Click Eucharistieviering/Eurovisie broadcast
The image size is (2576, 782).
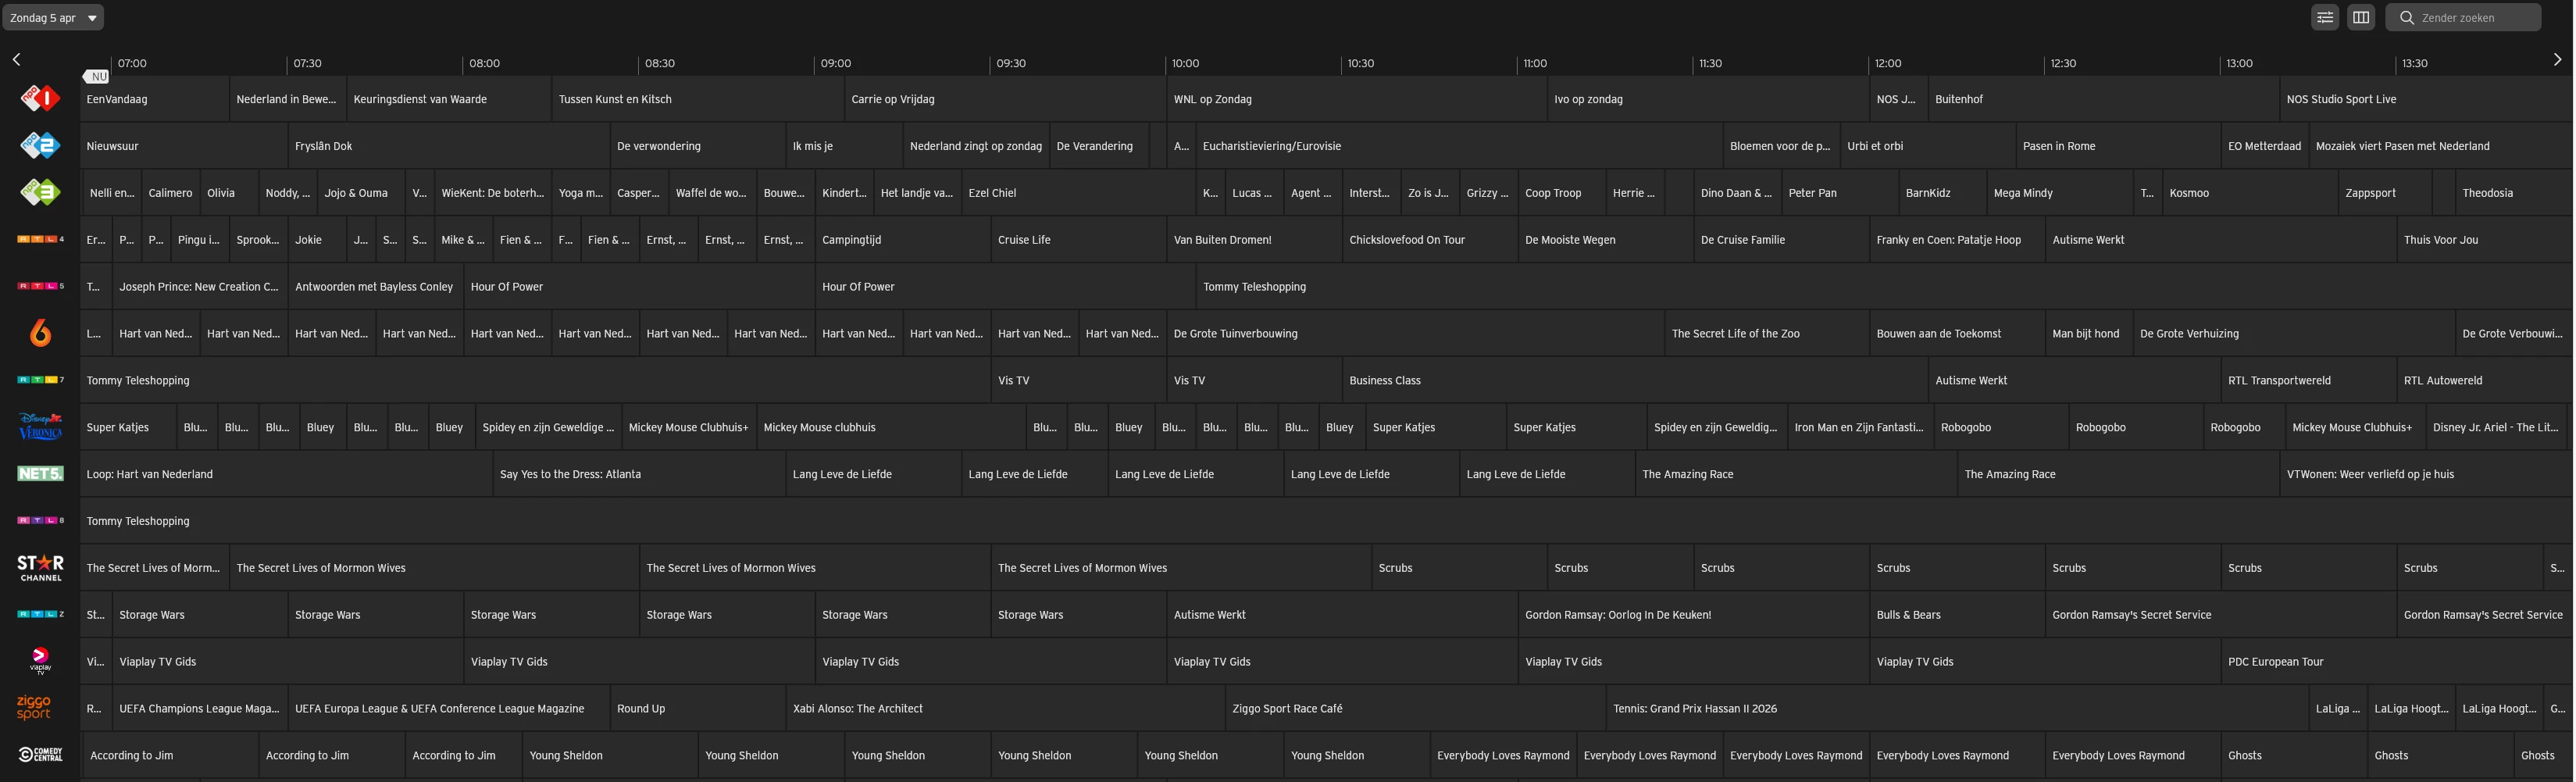click(1459, 146)
